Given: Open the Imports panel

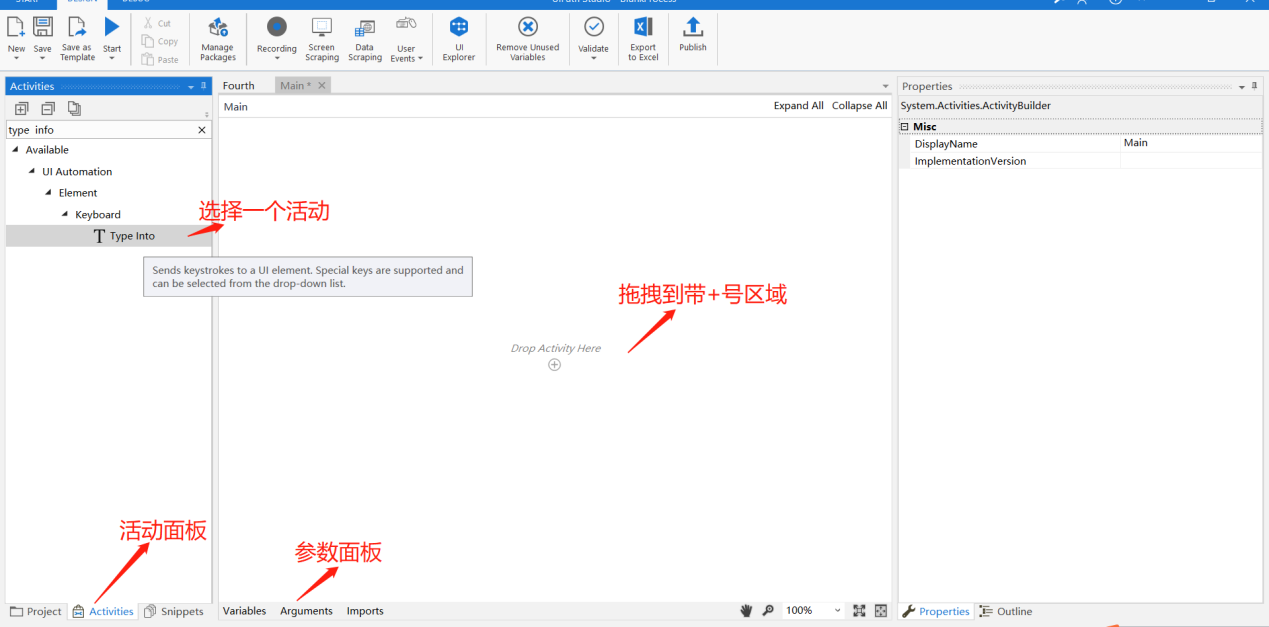Looking at the screenshot, I should pyautogui.click(x=365, y=611).
